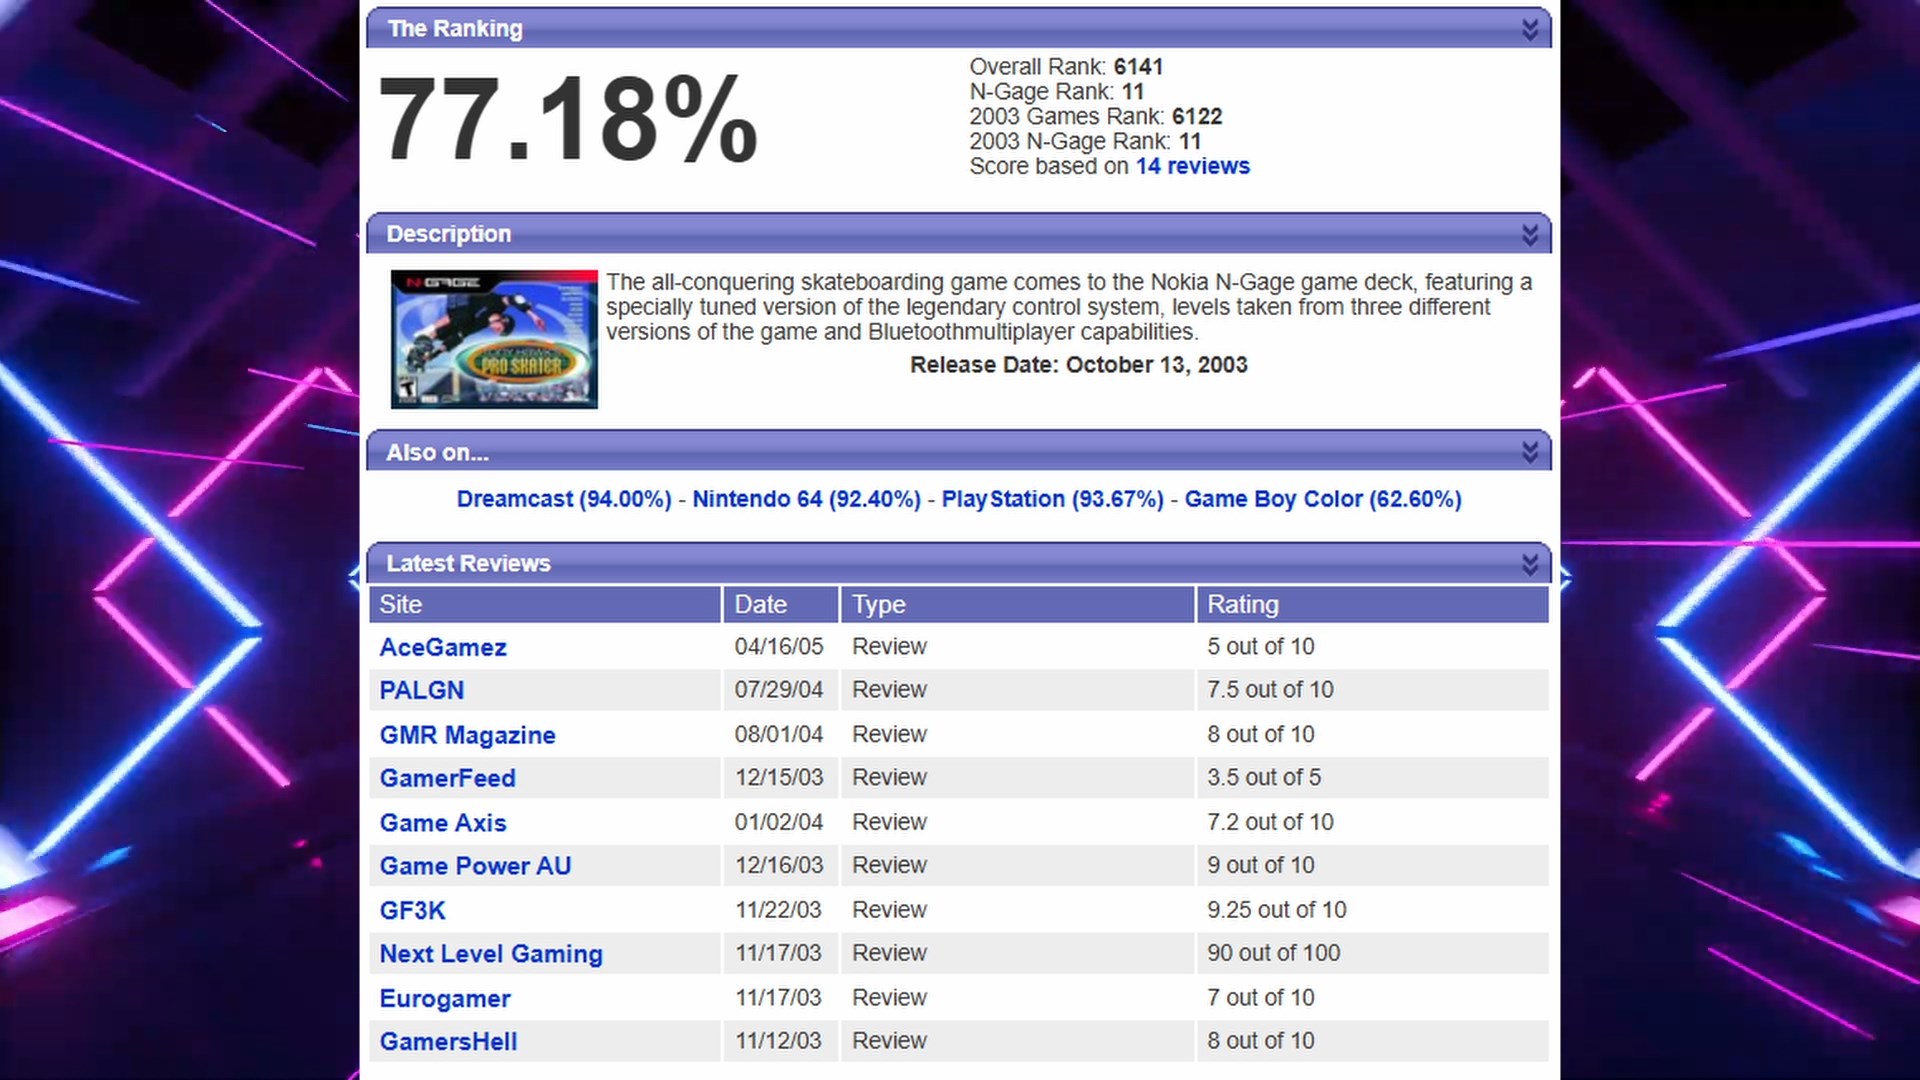The image size is (1920, 1080).
Task: Open the Nintendo 64 (92.40%) version link
Action: coord(806,499)
